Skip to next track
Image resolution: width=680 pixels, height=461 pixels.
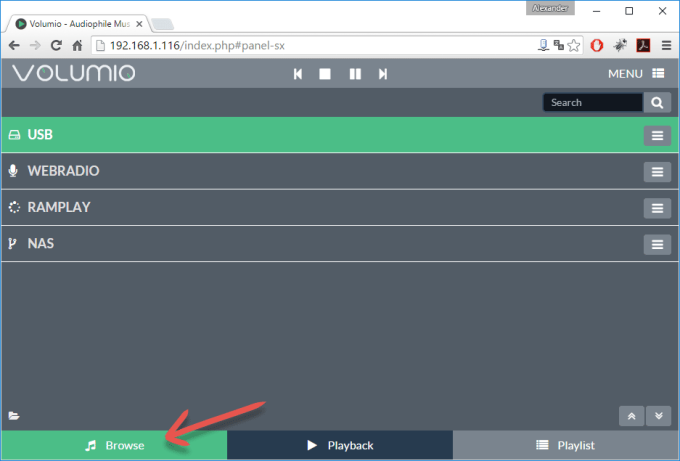click(x=382, y=74)
